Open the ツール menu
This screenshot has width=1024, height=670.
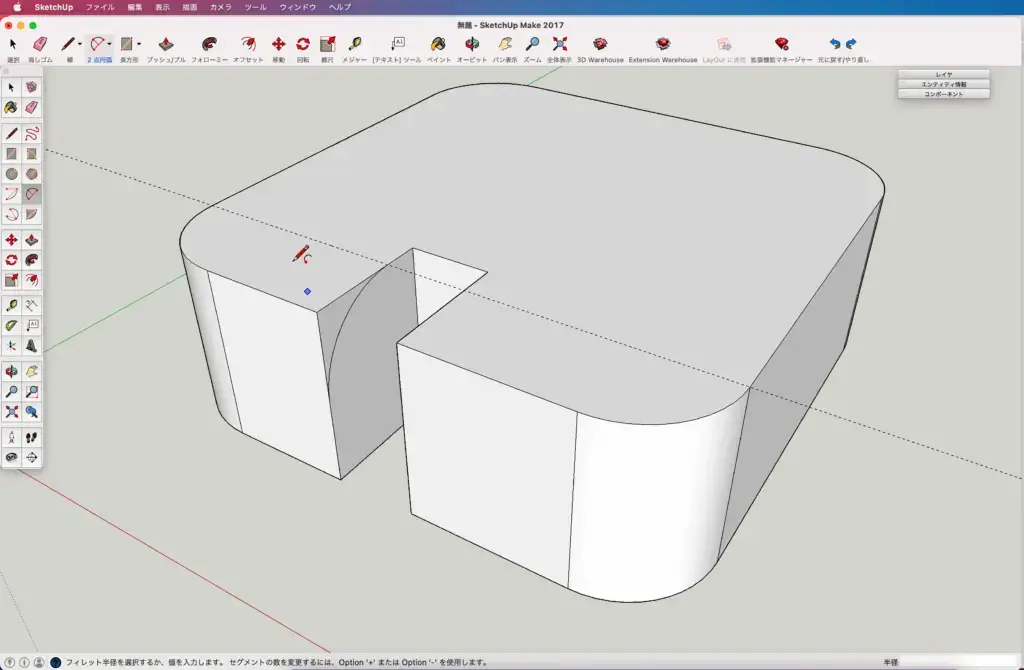(255, 7)
